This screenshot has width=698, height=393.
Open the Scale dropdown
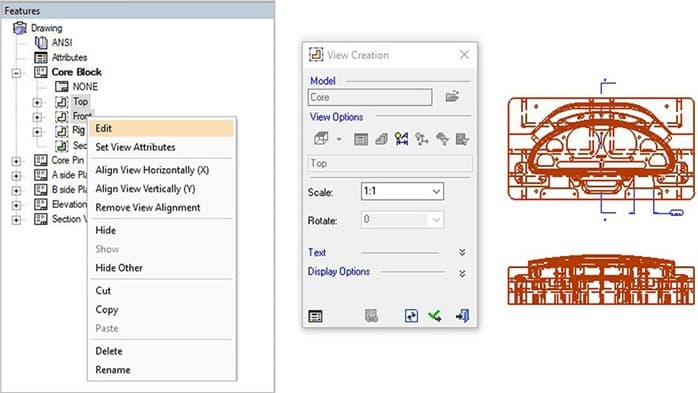coord(402,191)
